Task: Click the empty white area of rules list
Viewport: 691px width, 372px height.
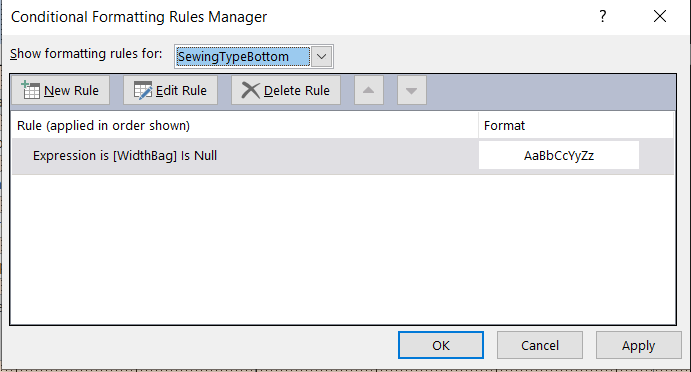Action: pos(342,249)
